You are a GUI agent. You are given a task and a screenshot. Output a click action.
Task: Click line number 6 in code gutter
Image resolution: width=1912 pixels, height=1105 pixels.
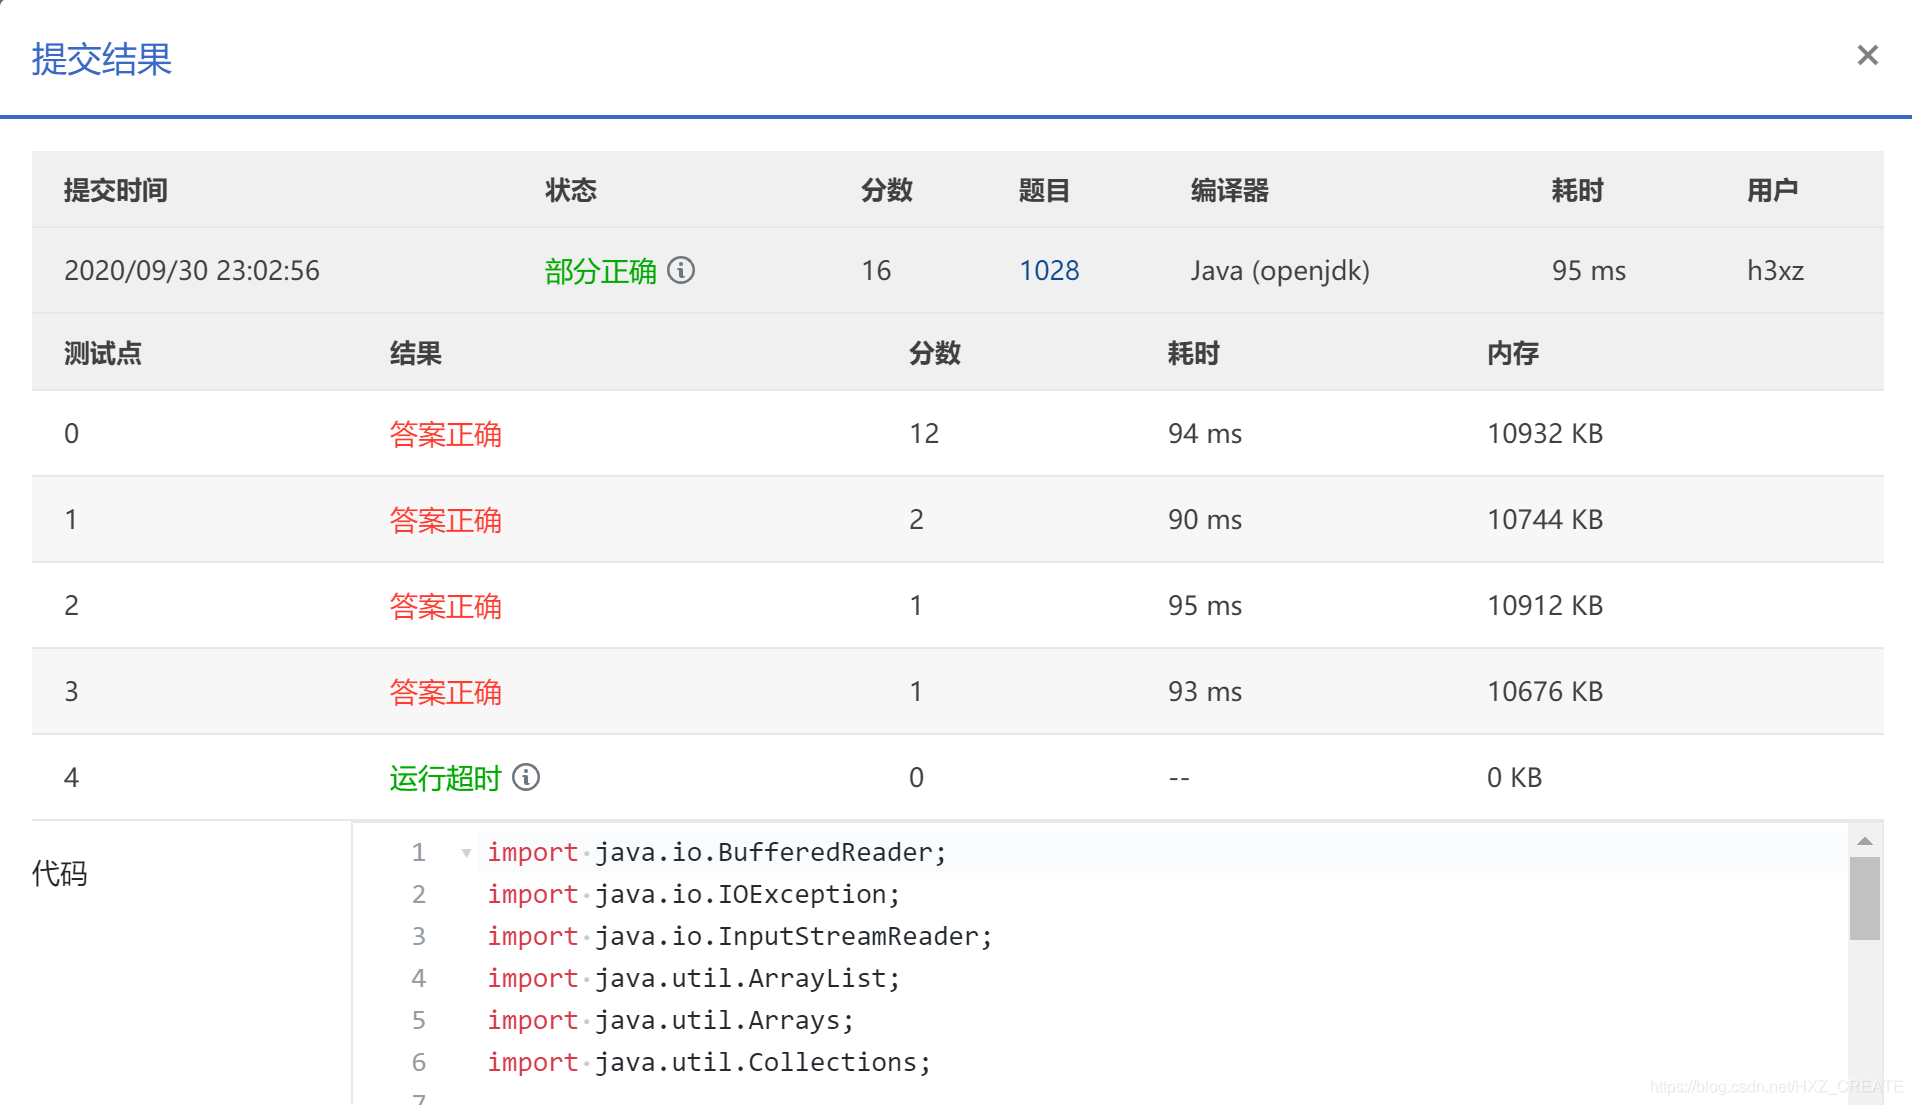click(419, 1063)
